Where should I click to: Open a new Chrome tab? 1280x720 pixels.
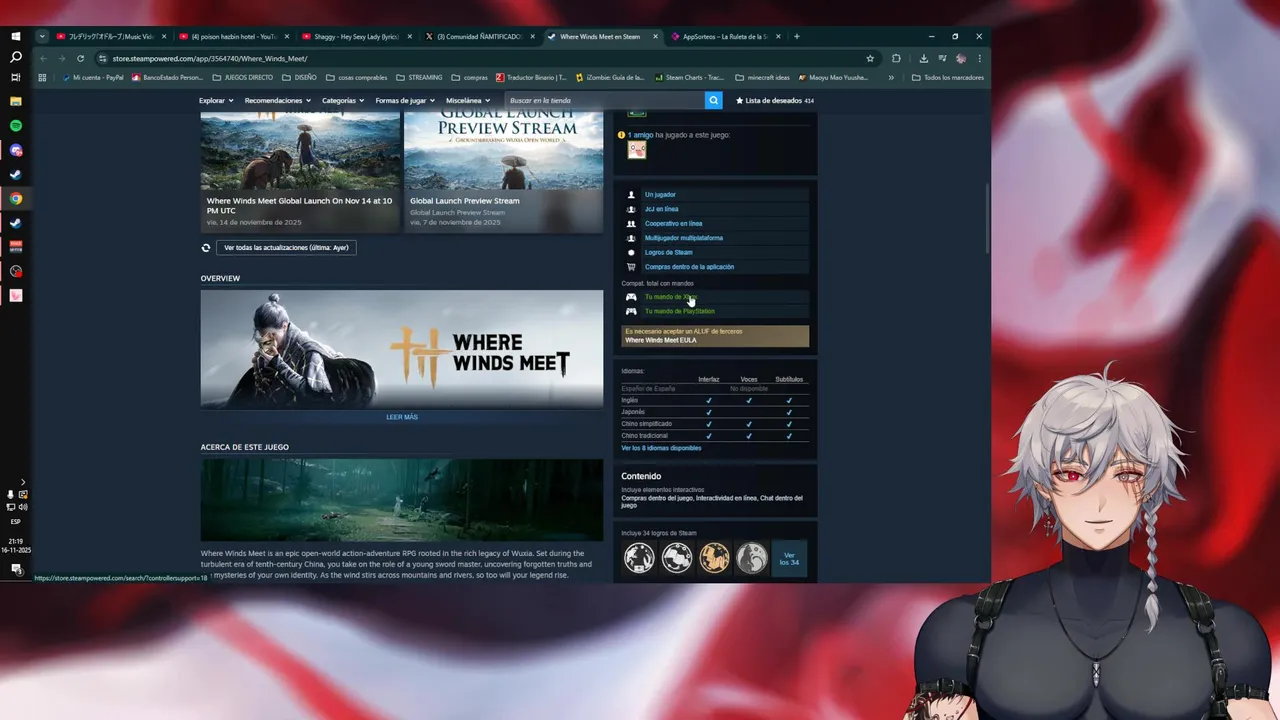click(x=796, y=36)
